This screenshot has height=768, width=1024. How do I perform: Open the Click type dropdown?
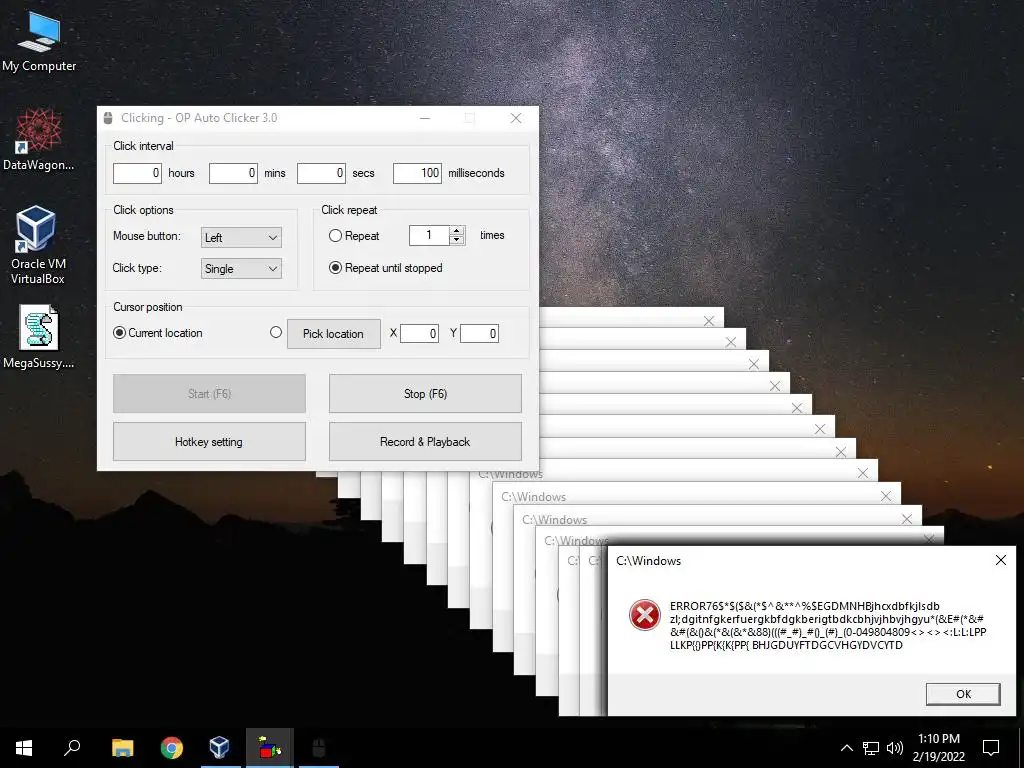[241, 268]
